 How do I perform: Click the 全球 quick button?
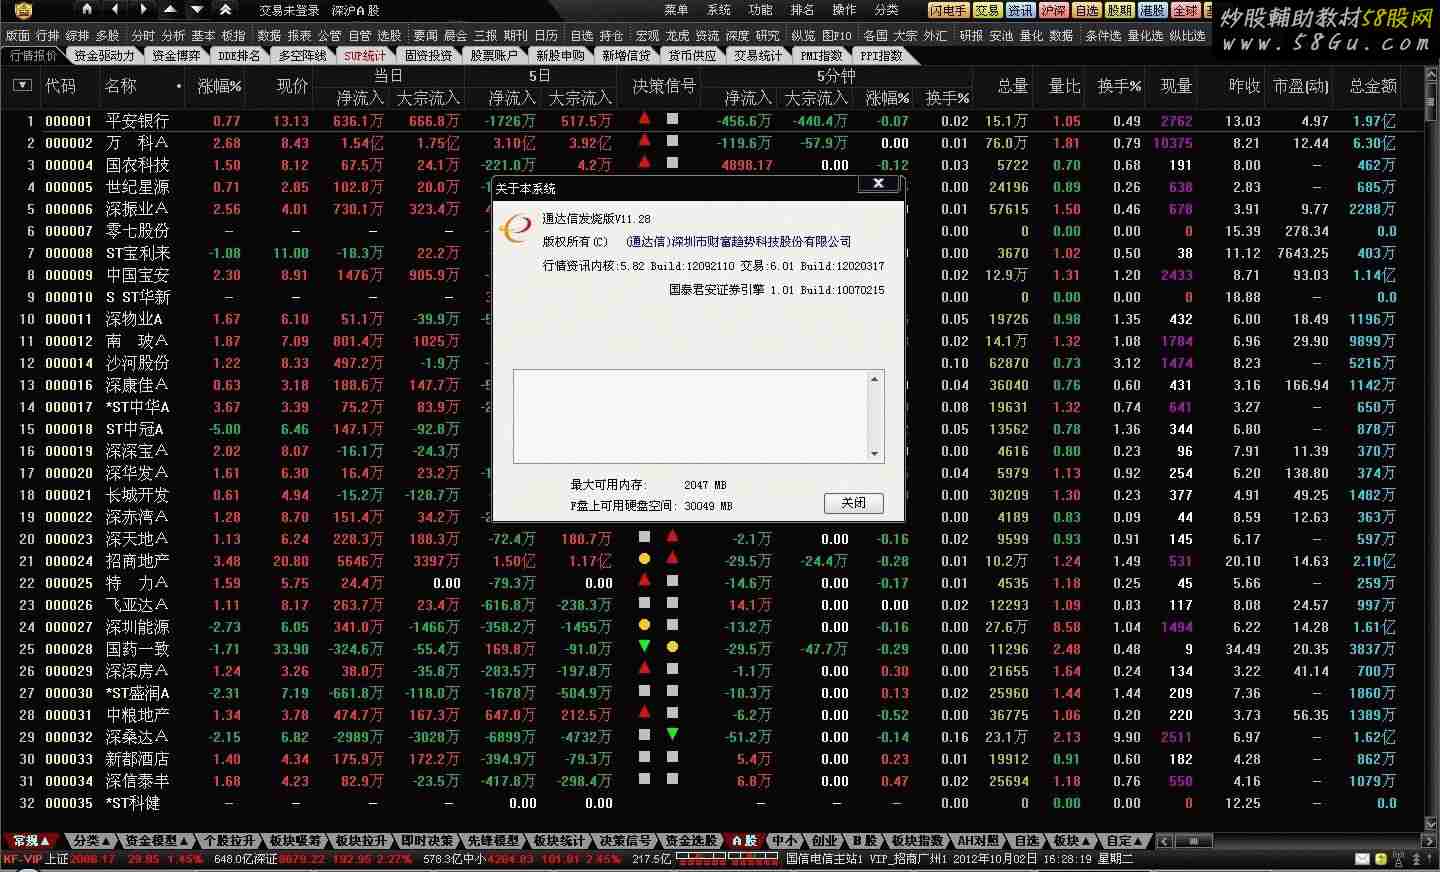(x=1185, y=10)
